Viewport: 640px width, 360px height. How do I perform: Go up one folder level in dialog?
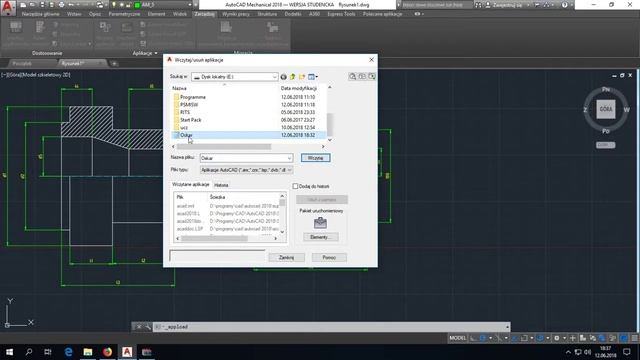292,77
